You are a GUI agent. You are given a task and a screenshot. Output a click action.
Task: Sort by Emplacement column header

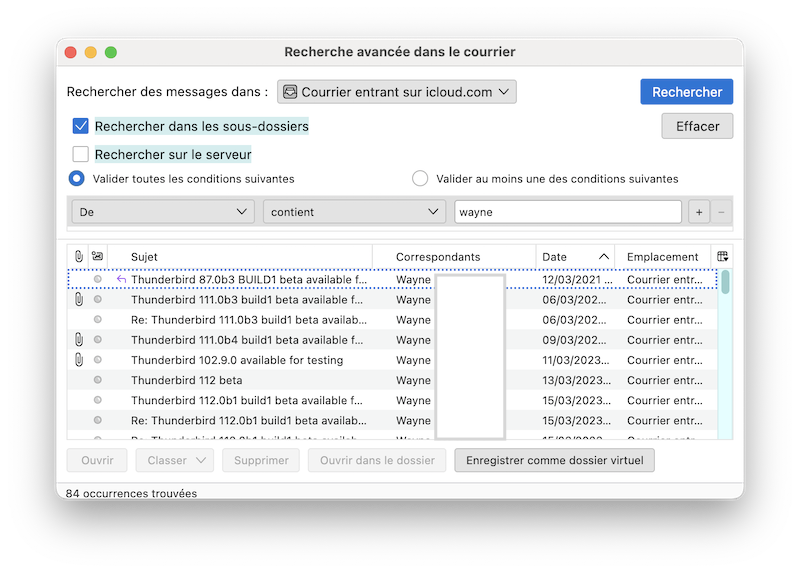[662, 257]
